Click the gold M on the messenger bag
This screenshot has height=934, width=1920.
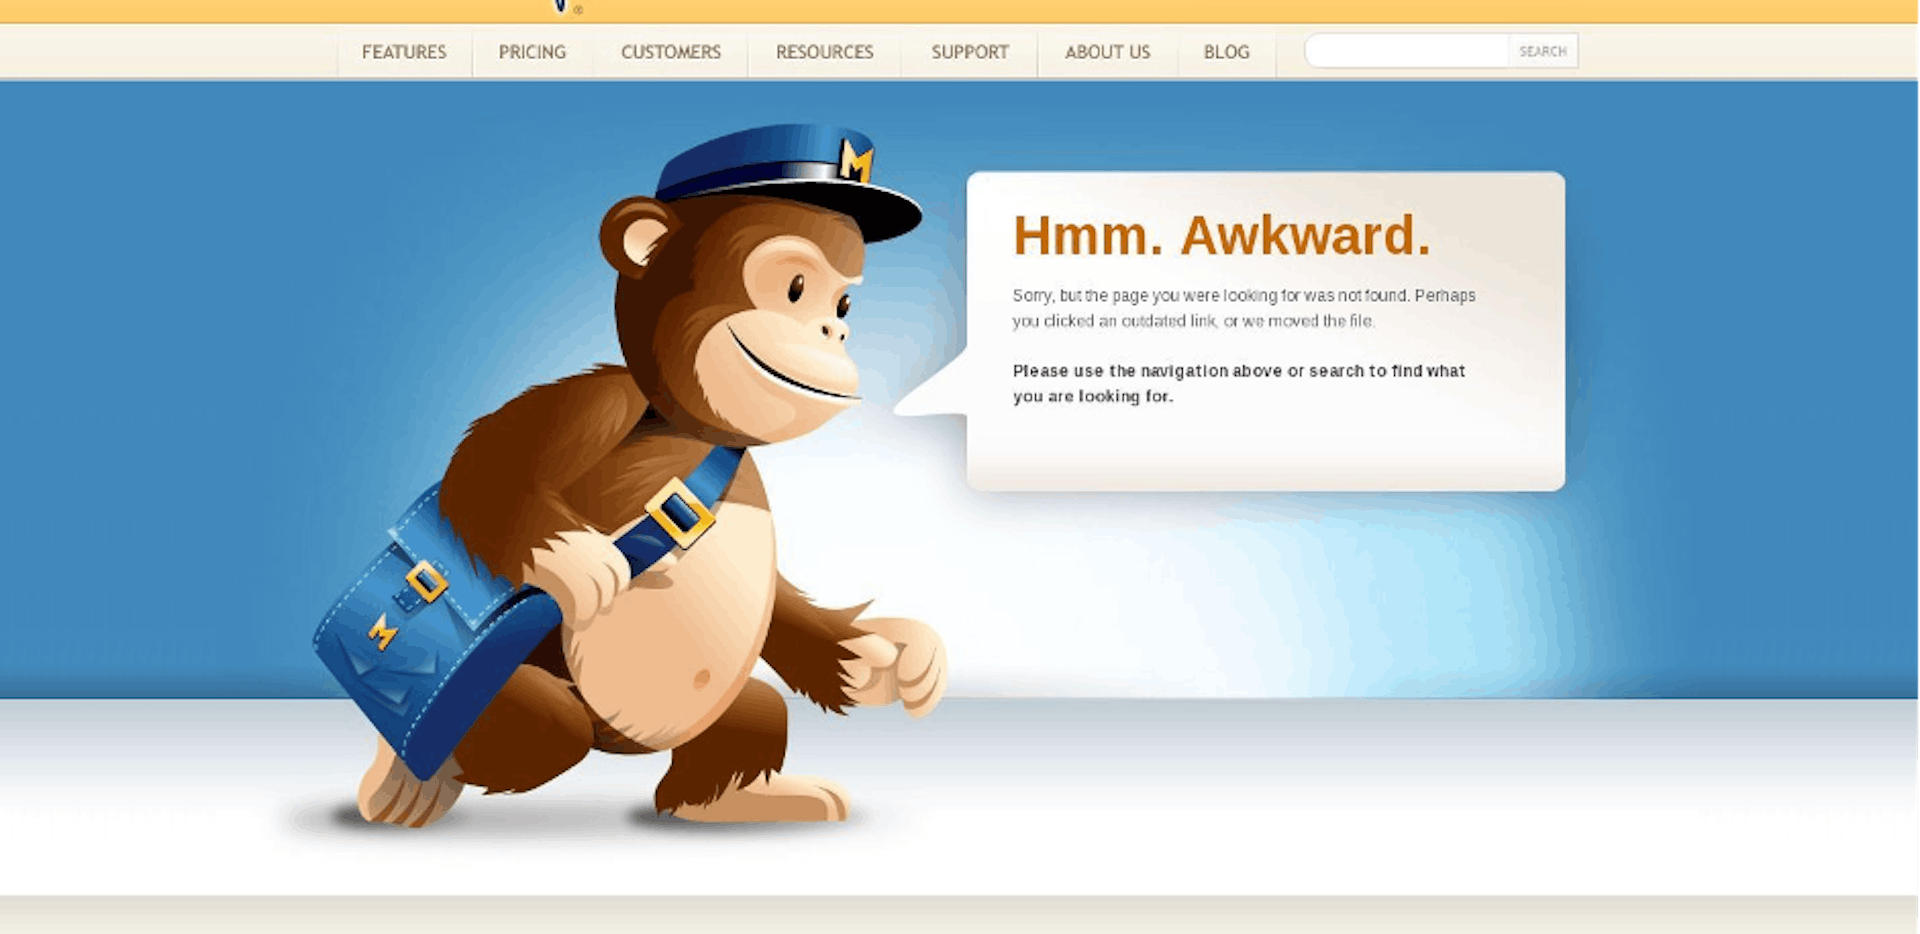click(382, 631)
